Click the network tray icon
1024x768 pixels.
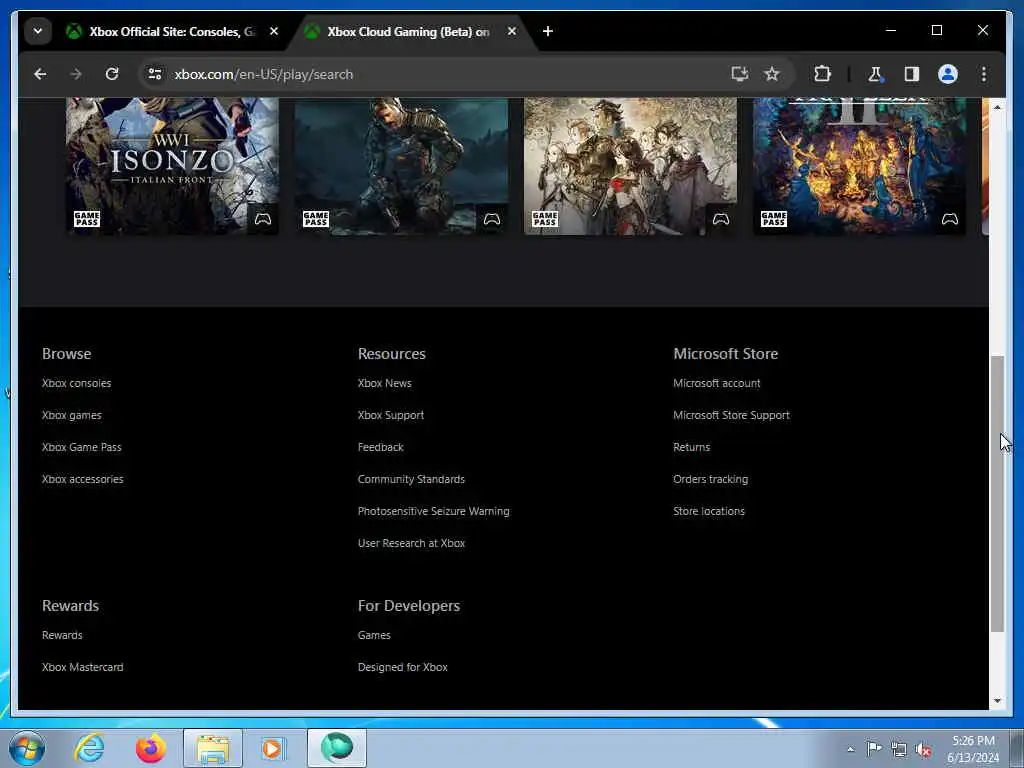(899, 750)
